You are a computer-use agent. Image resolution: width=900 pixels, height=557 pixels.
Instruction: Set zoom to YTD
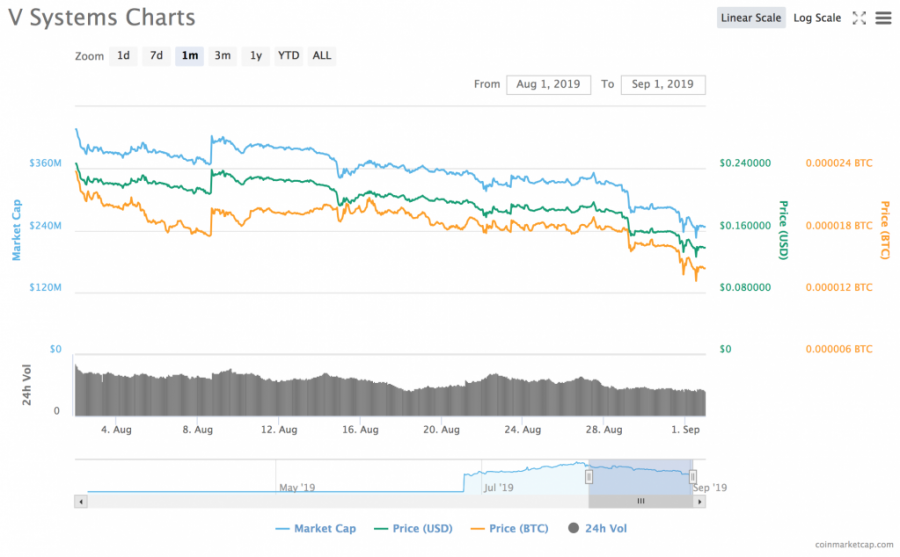point(289,56)
